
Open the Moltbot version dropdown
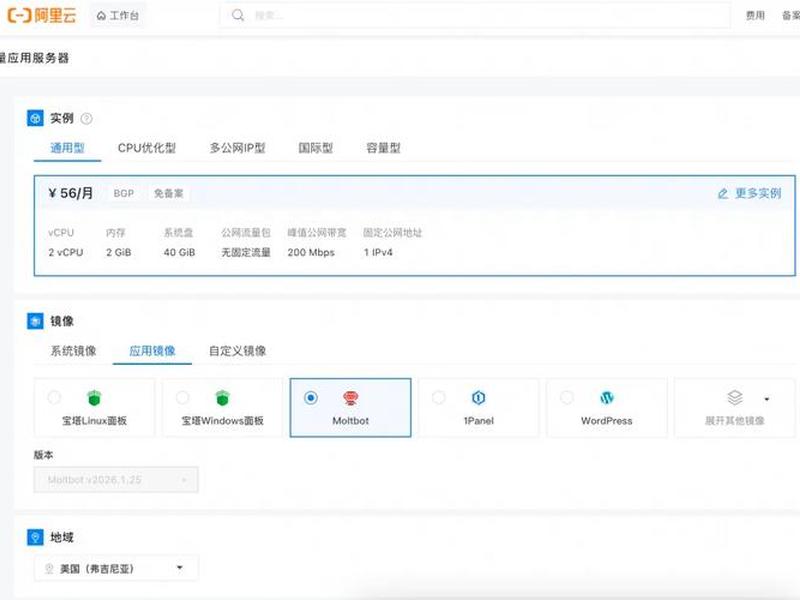click(116, 480)
